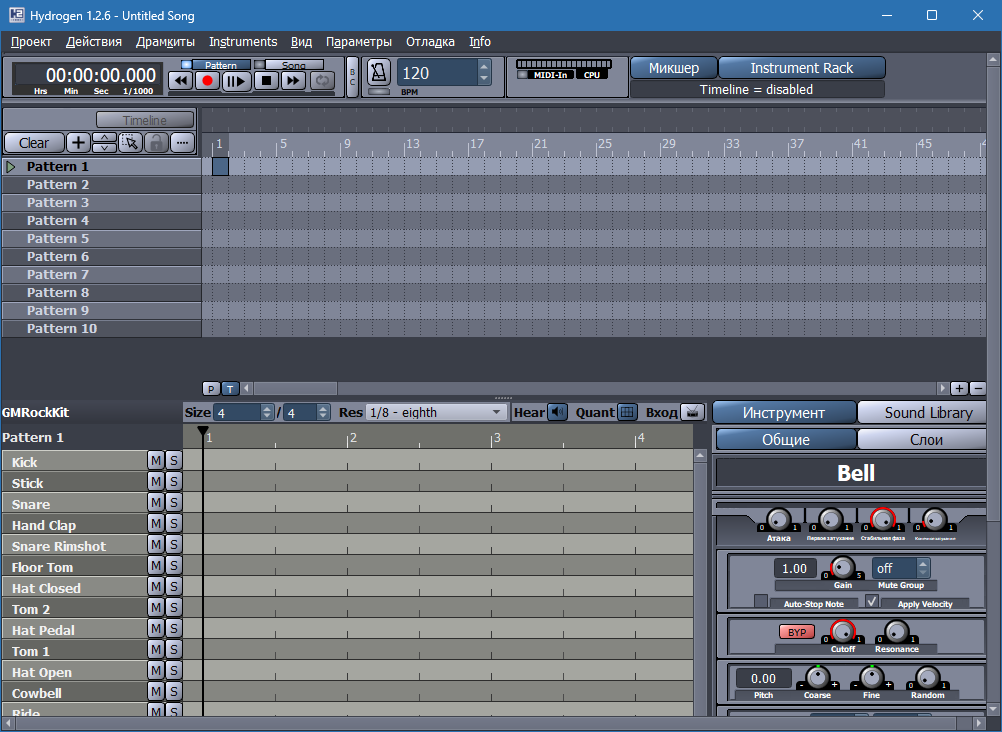Mute the Hat Closed instrument
Image resolution: width=1002 pixels, height=732 pixels.
[156, 586]
